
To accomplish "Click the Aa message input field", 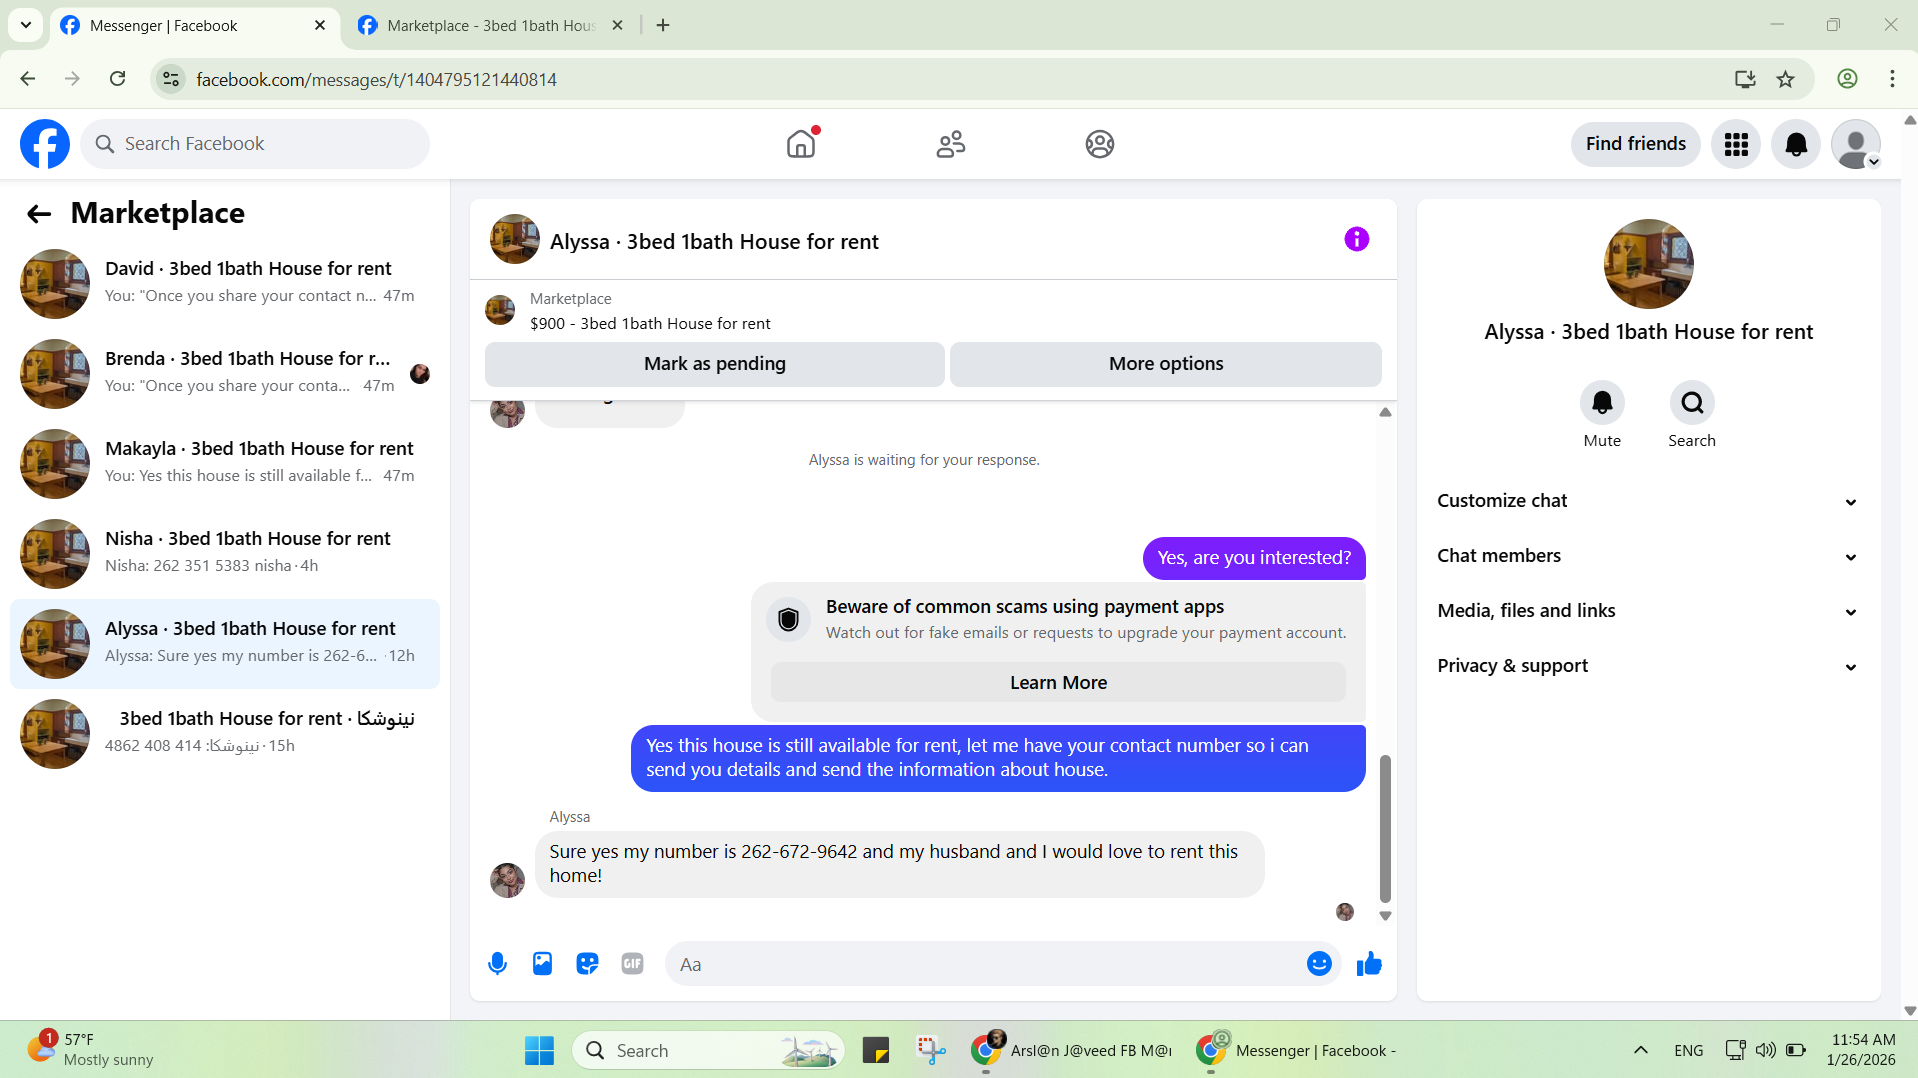I will tap(985, 964).
